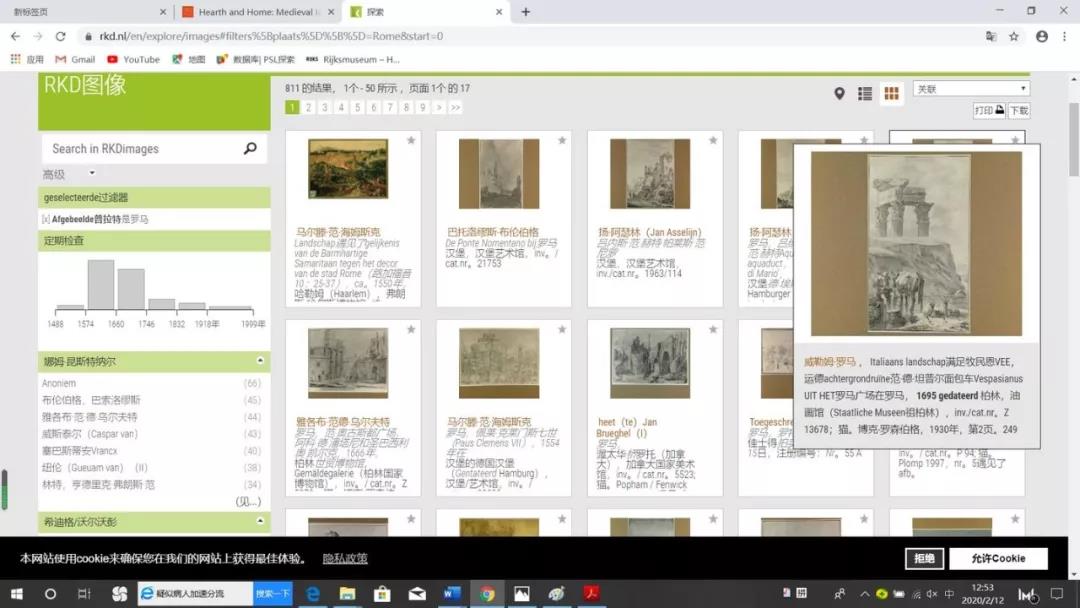This screenshot has width=1080, height=608.
Task: Open the sort order dropdown
Action: pyautogui.click(x=970, y=89)
